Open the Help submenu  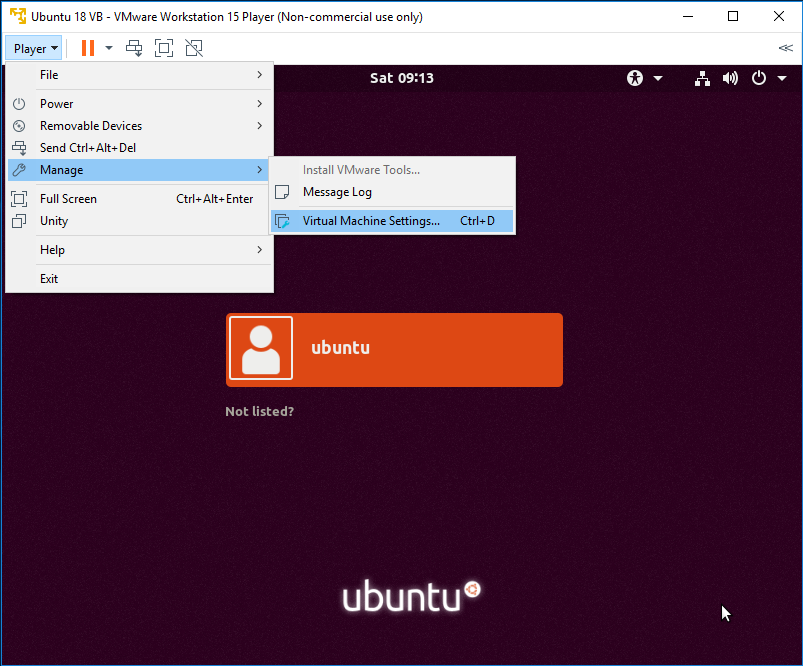139,249
